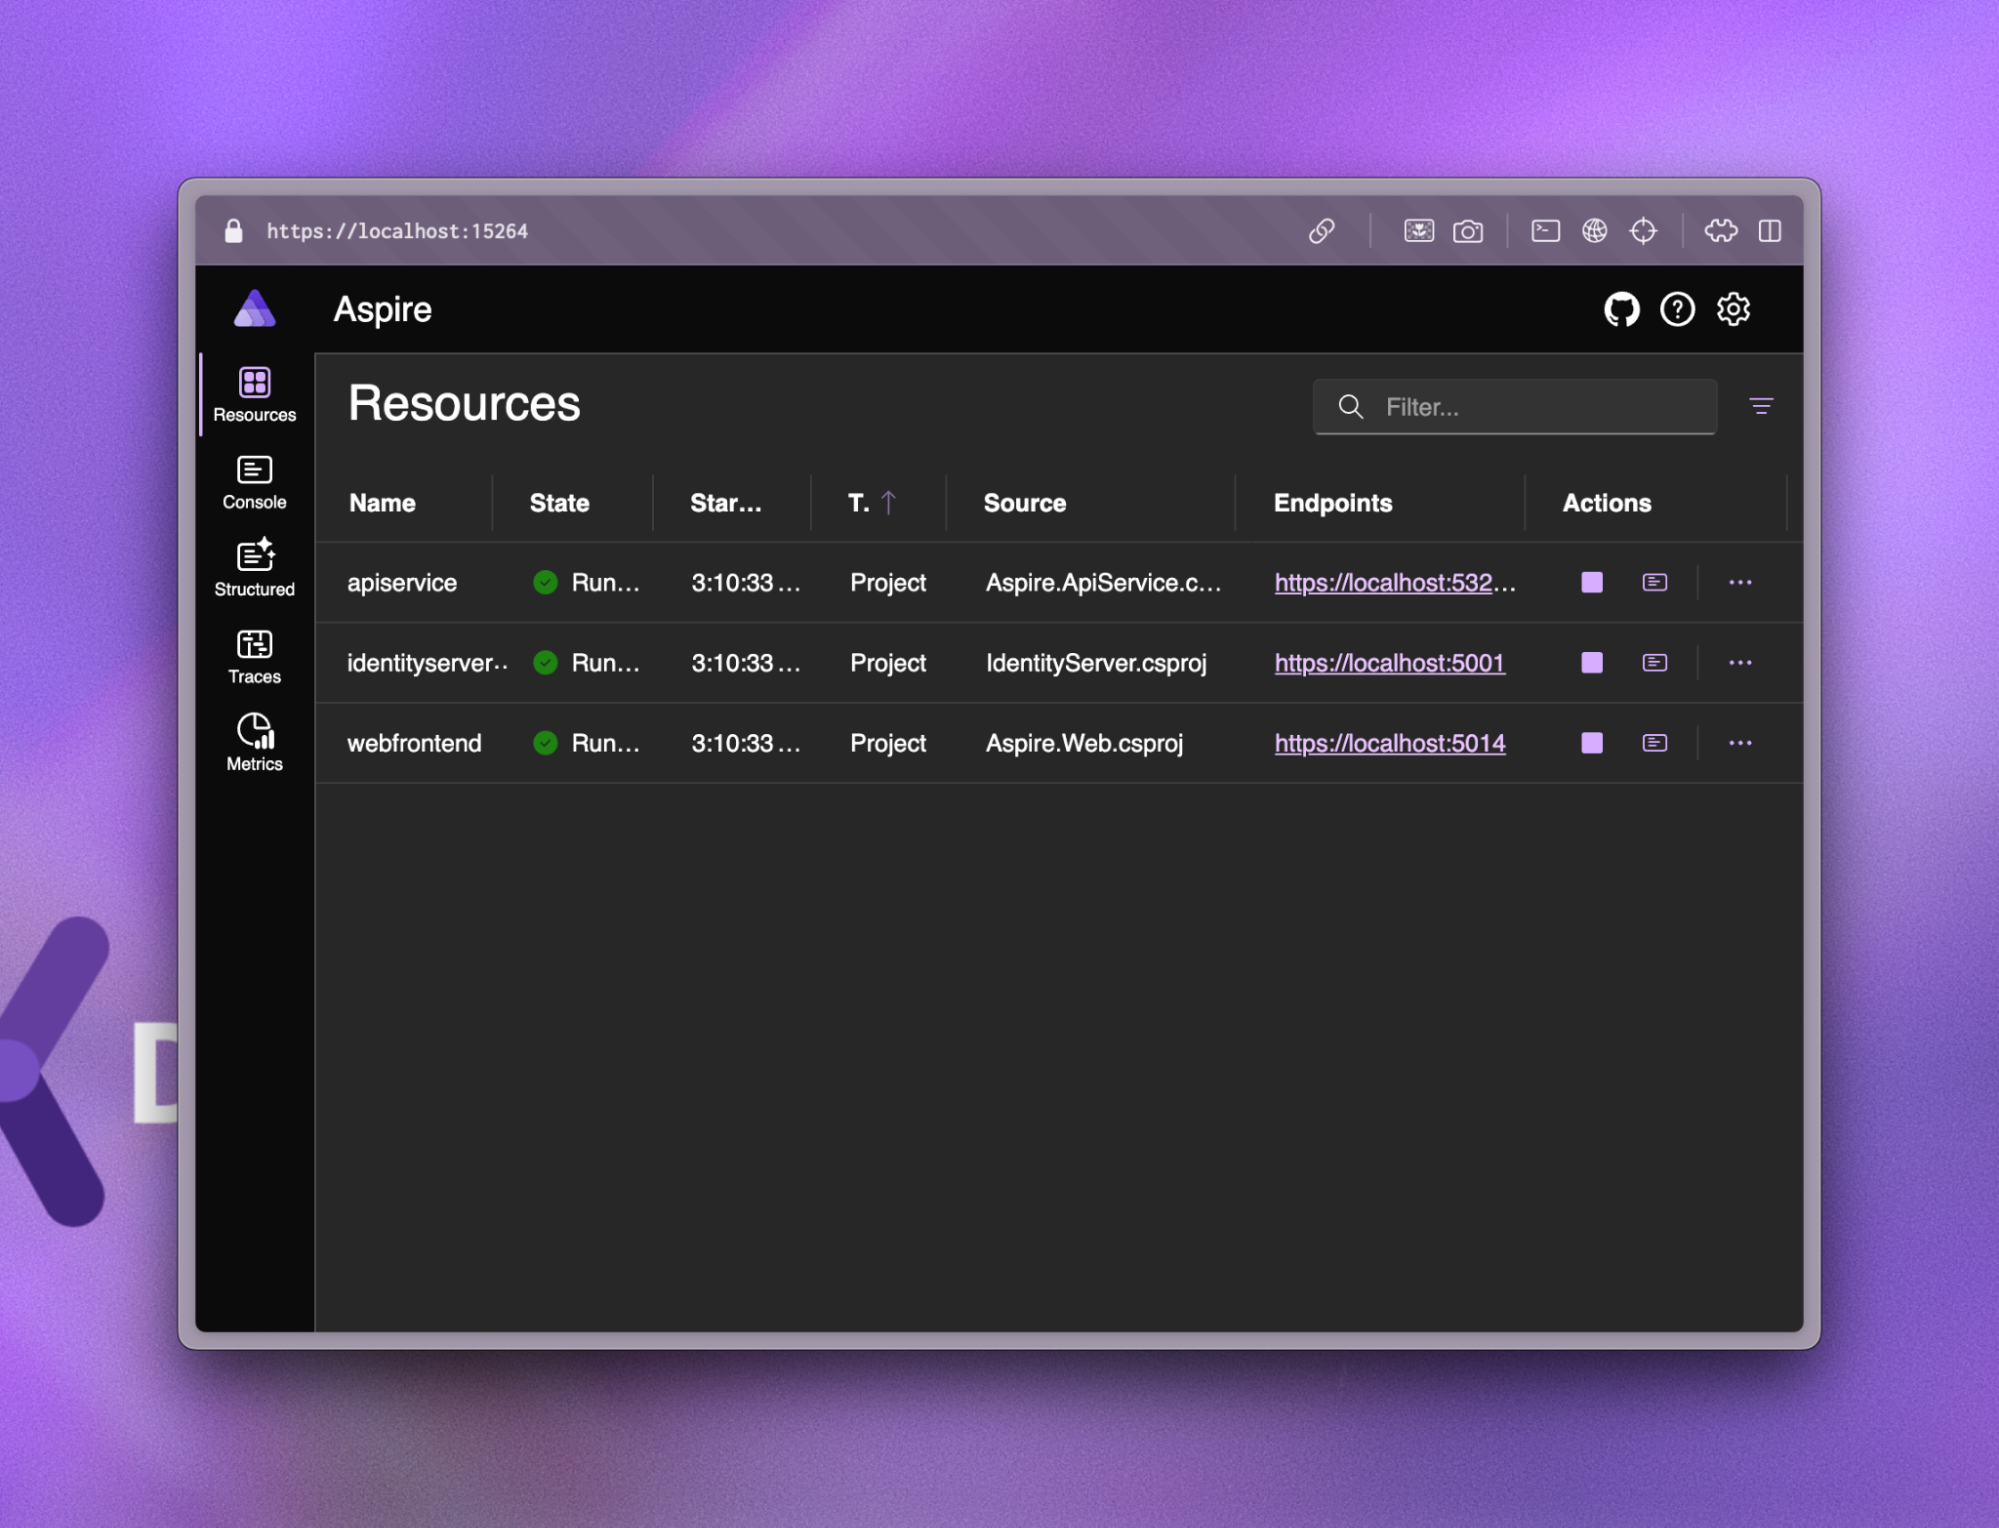Viewport: 1999px width, 1528px height.
Task: Click the image capture toolbar icon
Action: coord(1418,231)
